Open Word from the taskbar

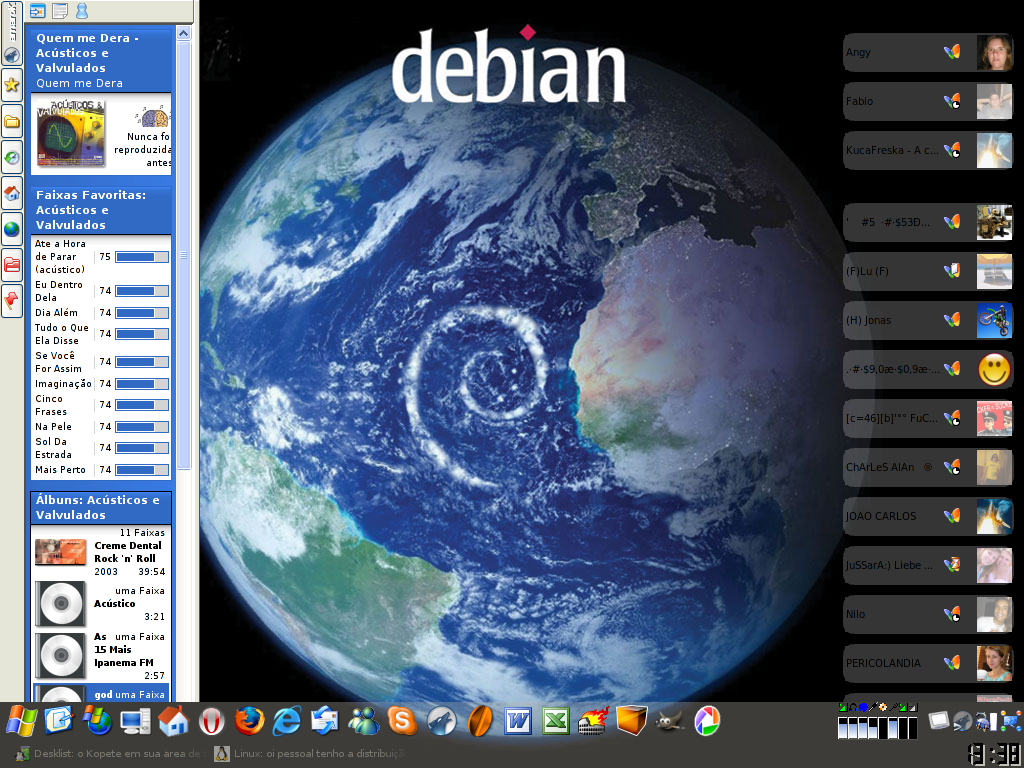(518, 721)
